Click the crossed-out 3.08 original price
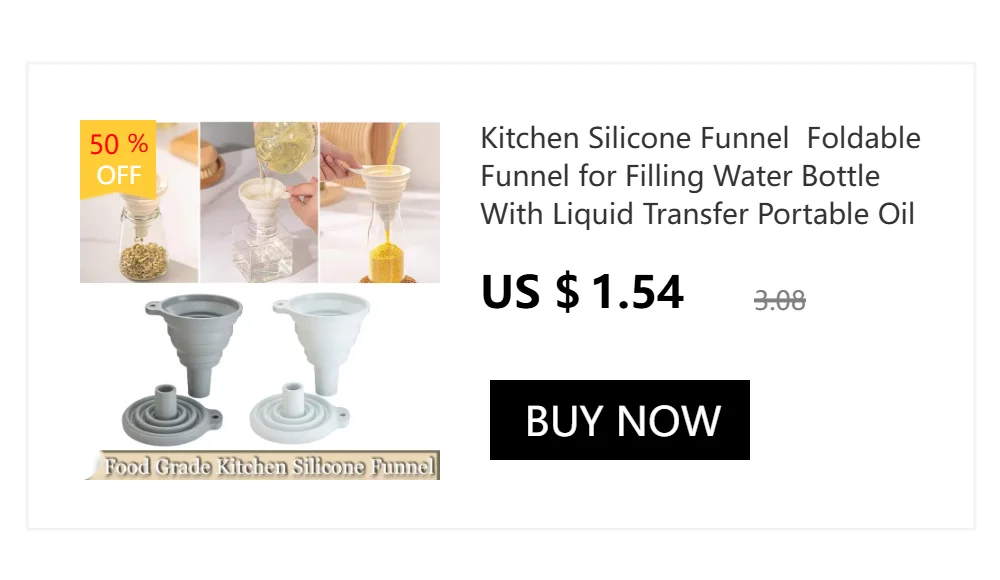The image size is (1000, 580). [x=779, y=300]
